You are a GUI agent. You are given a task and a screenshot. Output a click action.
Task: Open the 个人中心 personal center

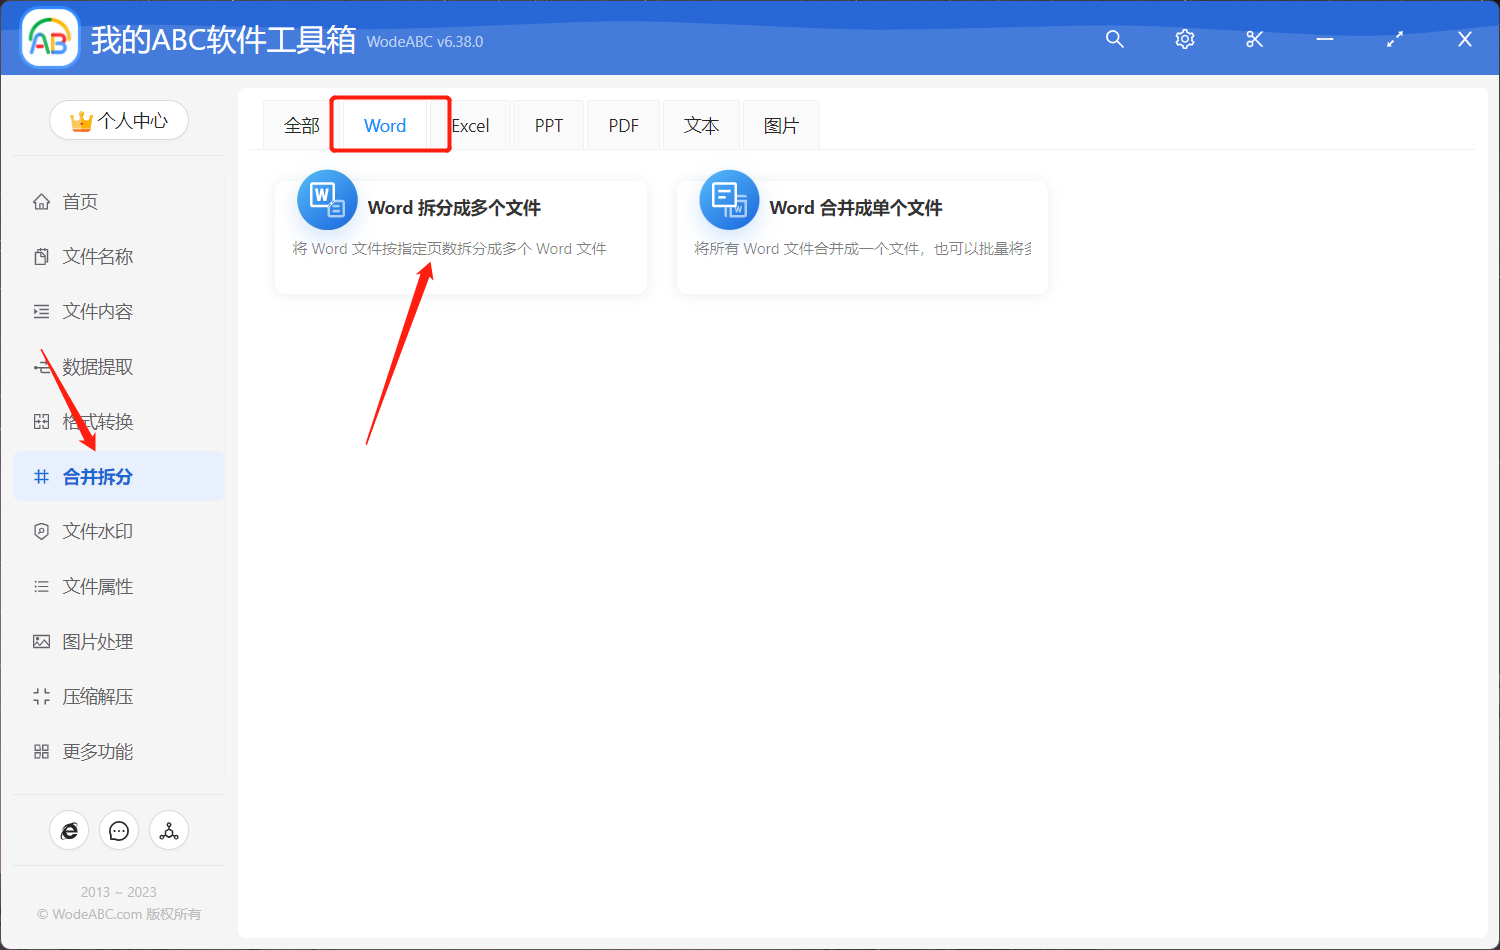click(x=118, y=119)
